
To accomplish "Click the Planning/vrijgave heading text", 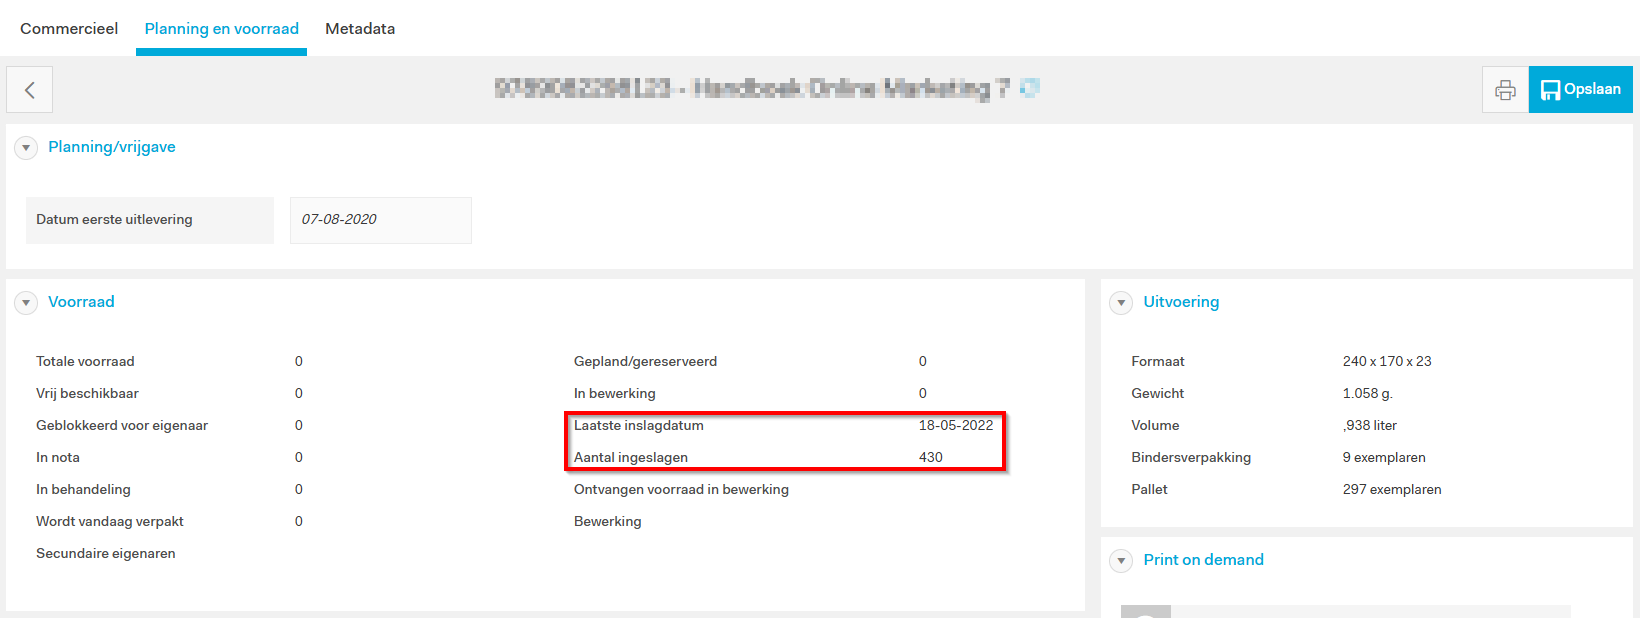I will (x=112, y=147).
